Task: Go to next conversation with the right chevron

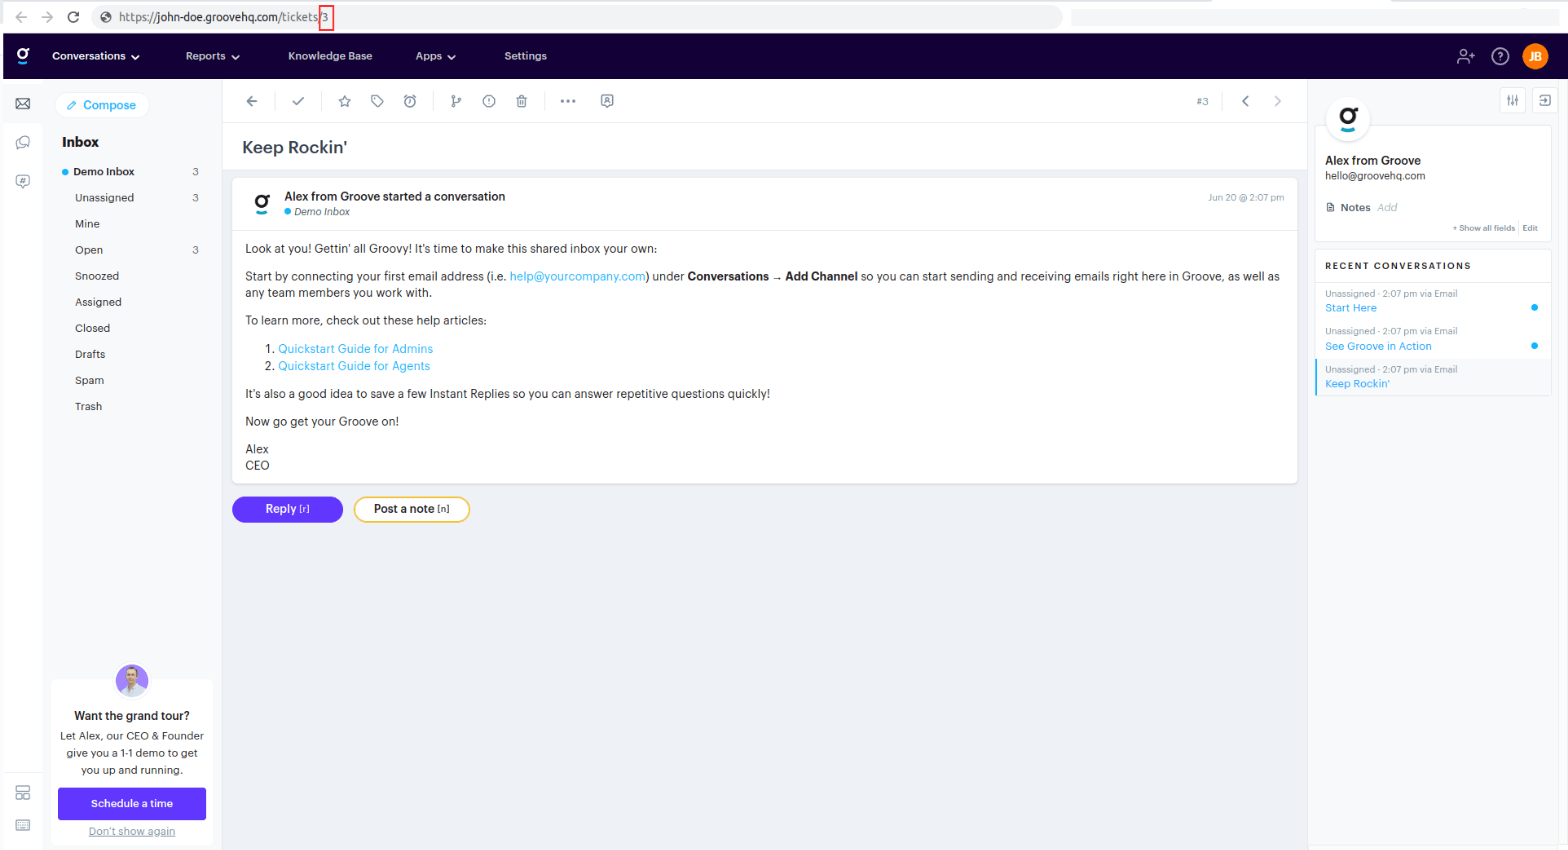Action: click(1277, 101)
